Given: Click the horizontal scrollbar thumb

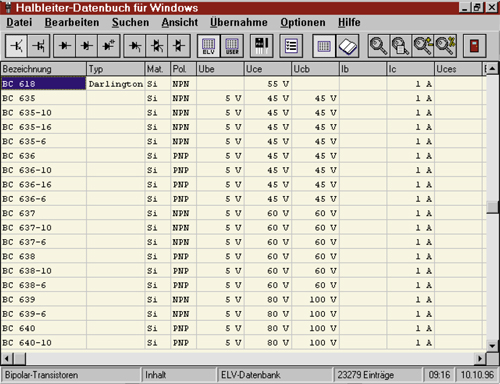Looking at the screenshot, I should 20,359.
